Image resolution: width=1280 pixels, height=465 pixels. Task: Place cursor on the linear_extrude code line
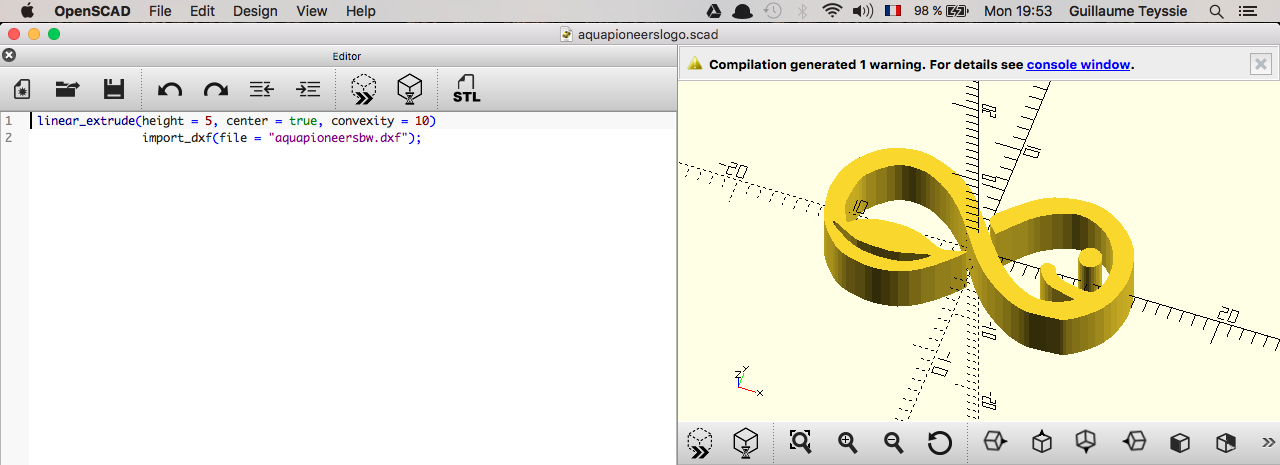pyautogui.click(x=236, y=121)
